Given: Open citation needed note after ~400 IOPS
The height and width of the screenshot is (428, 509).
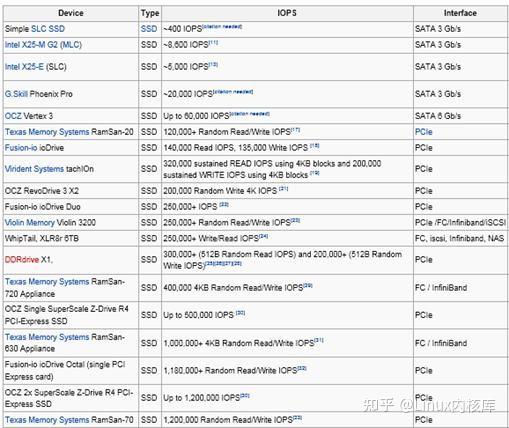Looking at the screenshot, I should coord(222,26).
